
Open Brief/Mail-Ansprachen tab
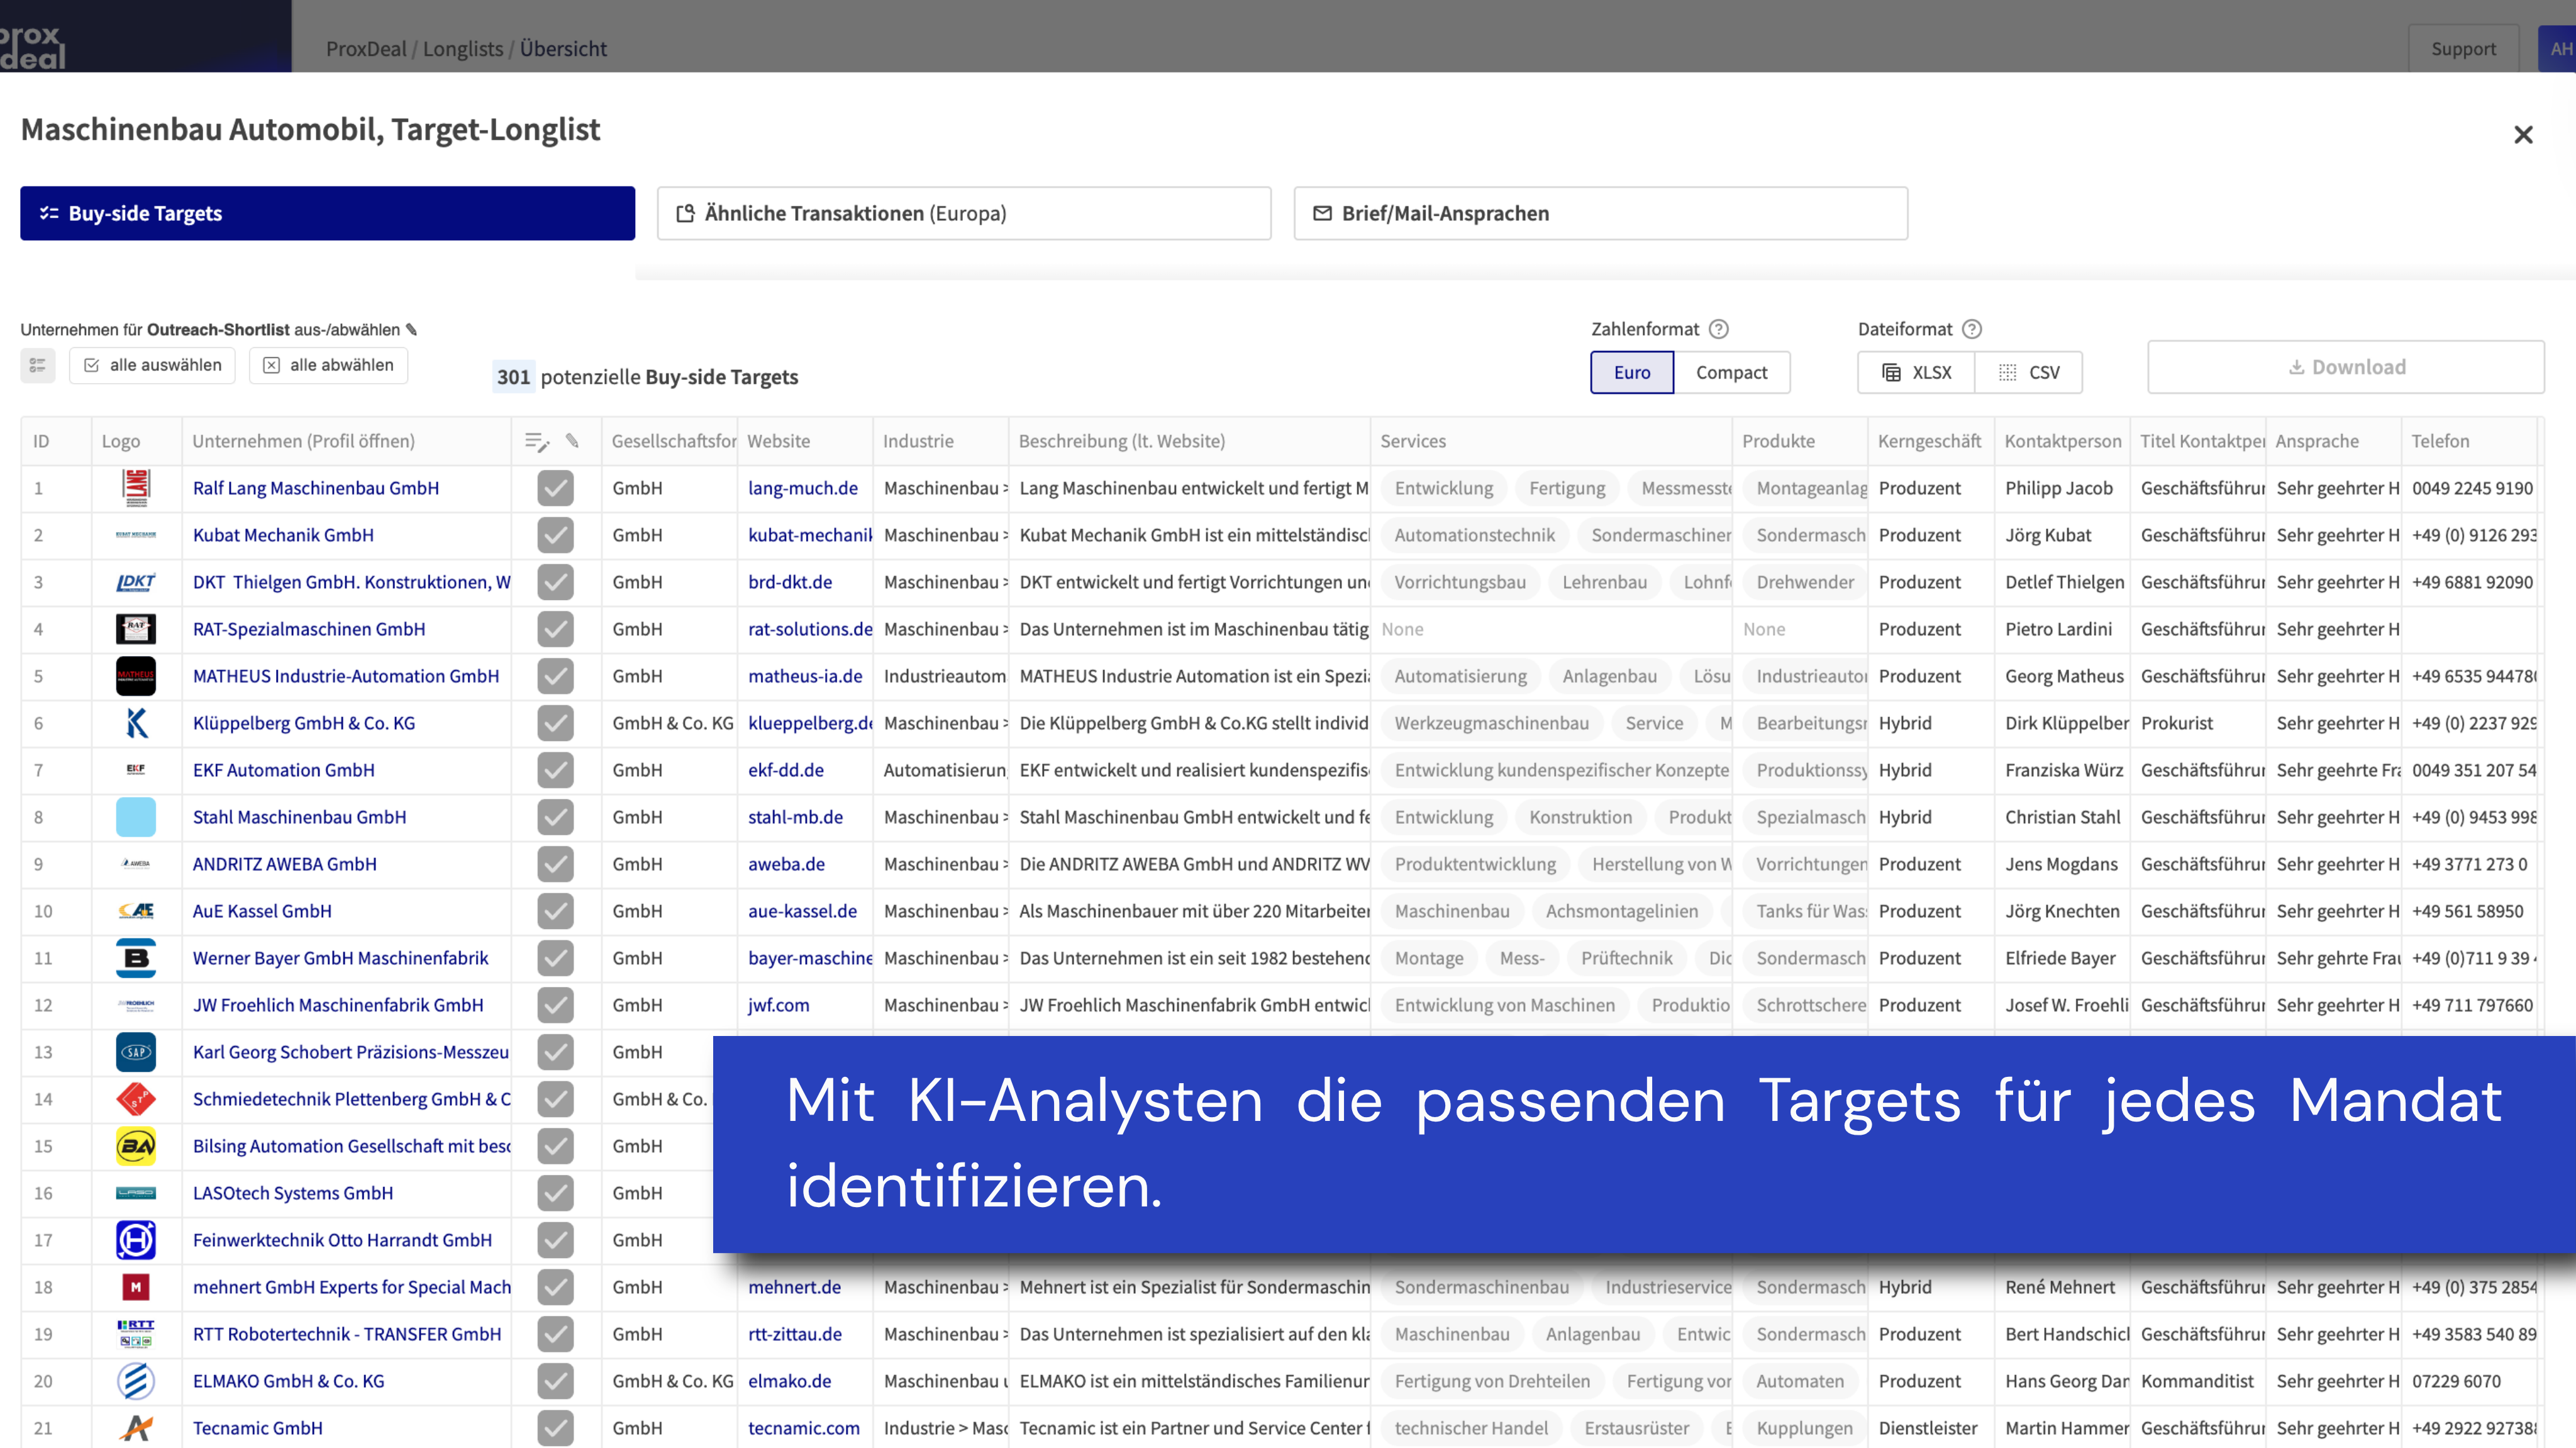(x=1600, y=213)
